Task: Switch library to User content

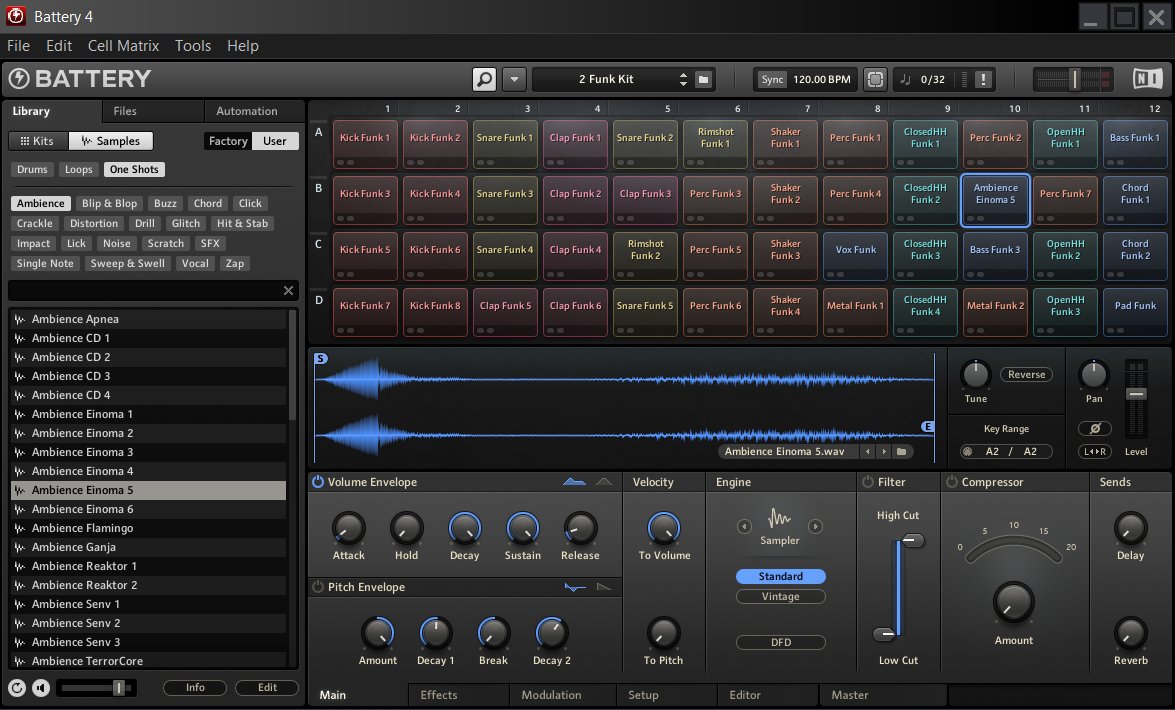Action: pyautogui.click(x=274, y=141)
